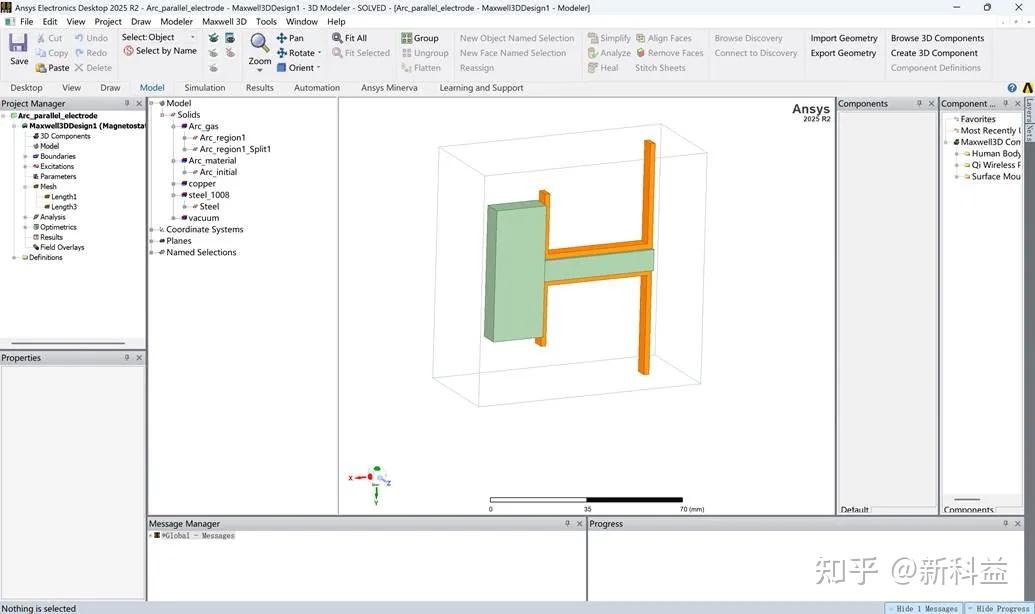Click the Layers side tab

[1028, 109]
